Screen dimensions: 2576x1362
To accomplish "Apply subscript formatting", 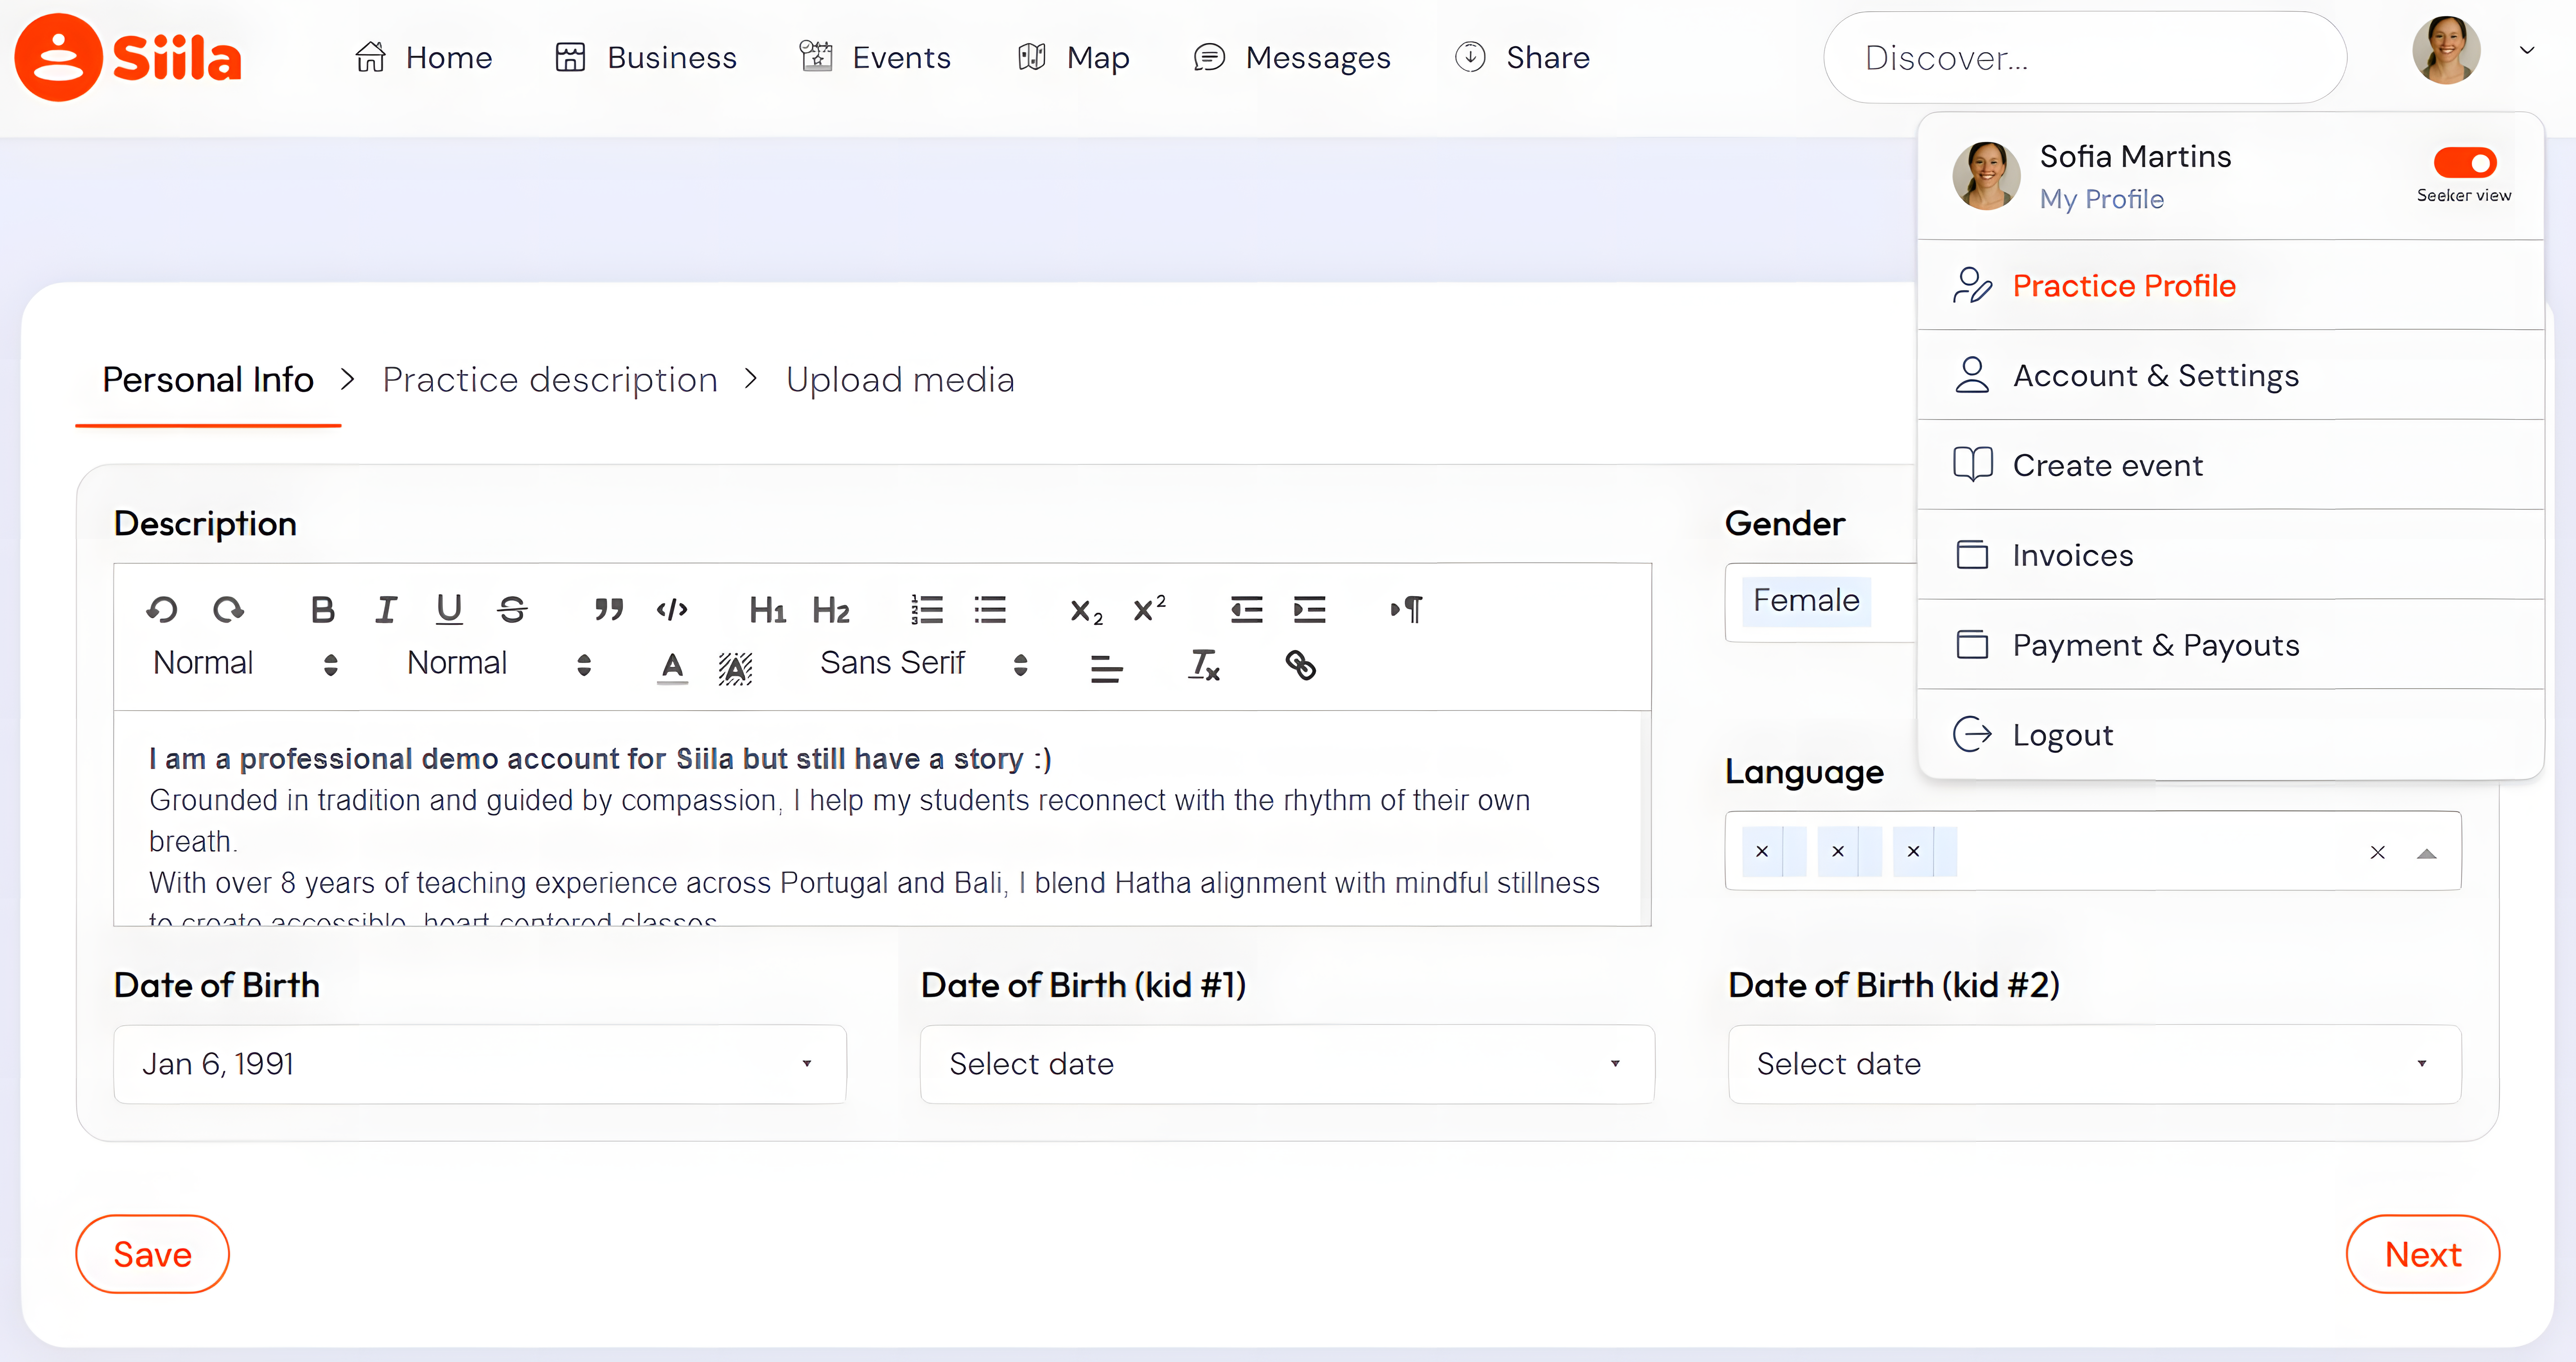I will point(1086,611).
